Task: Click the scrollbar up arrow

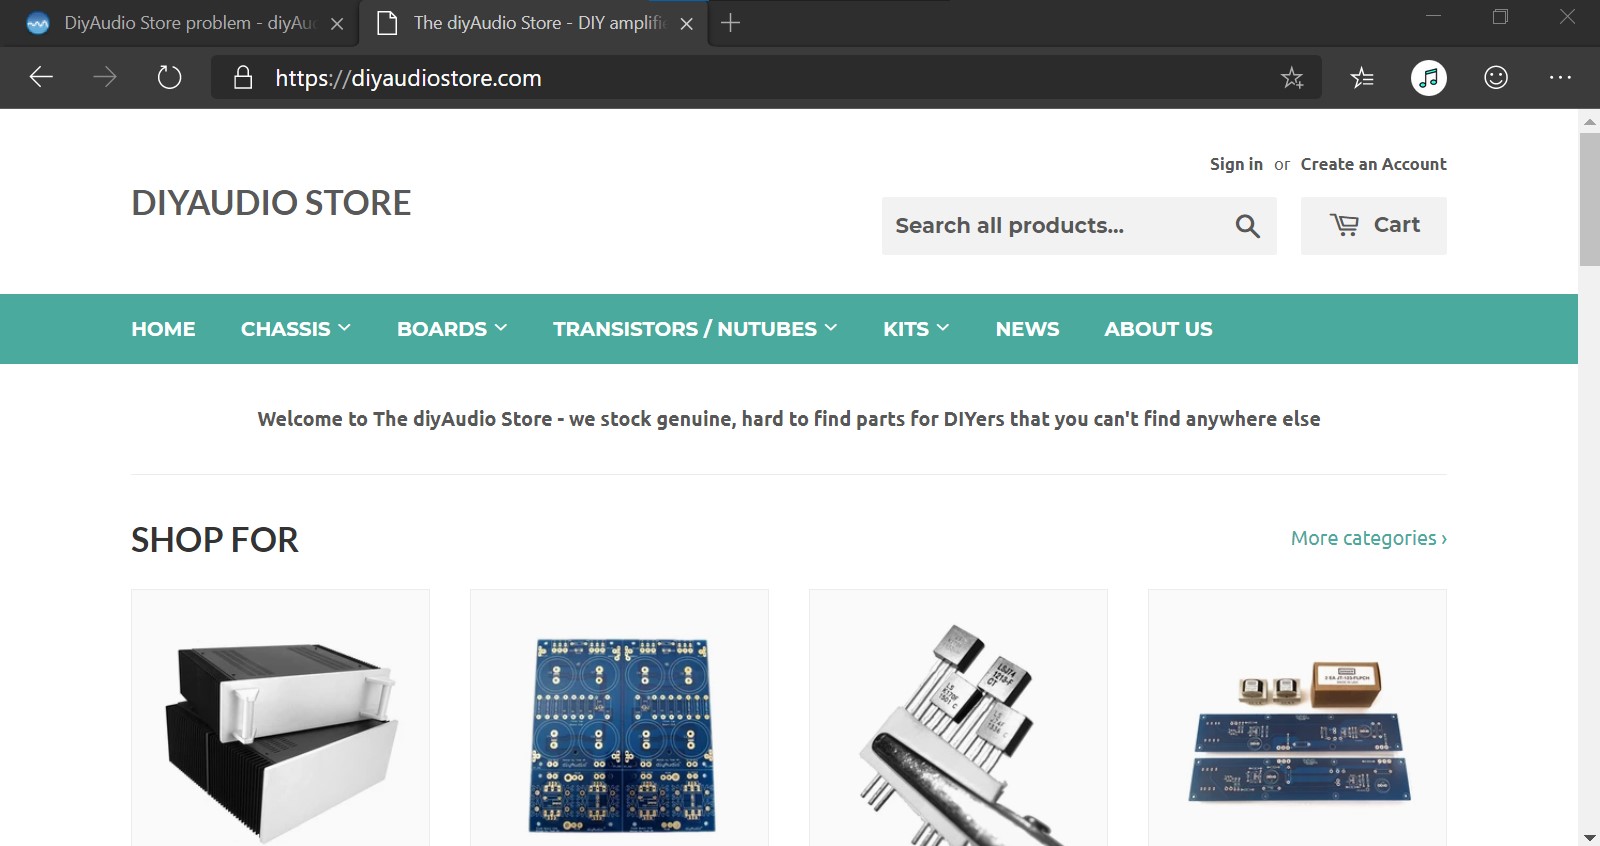Action: (1589, 121)
